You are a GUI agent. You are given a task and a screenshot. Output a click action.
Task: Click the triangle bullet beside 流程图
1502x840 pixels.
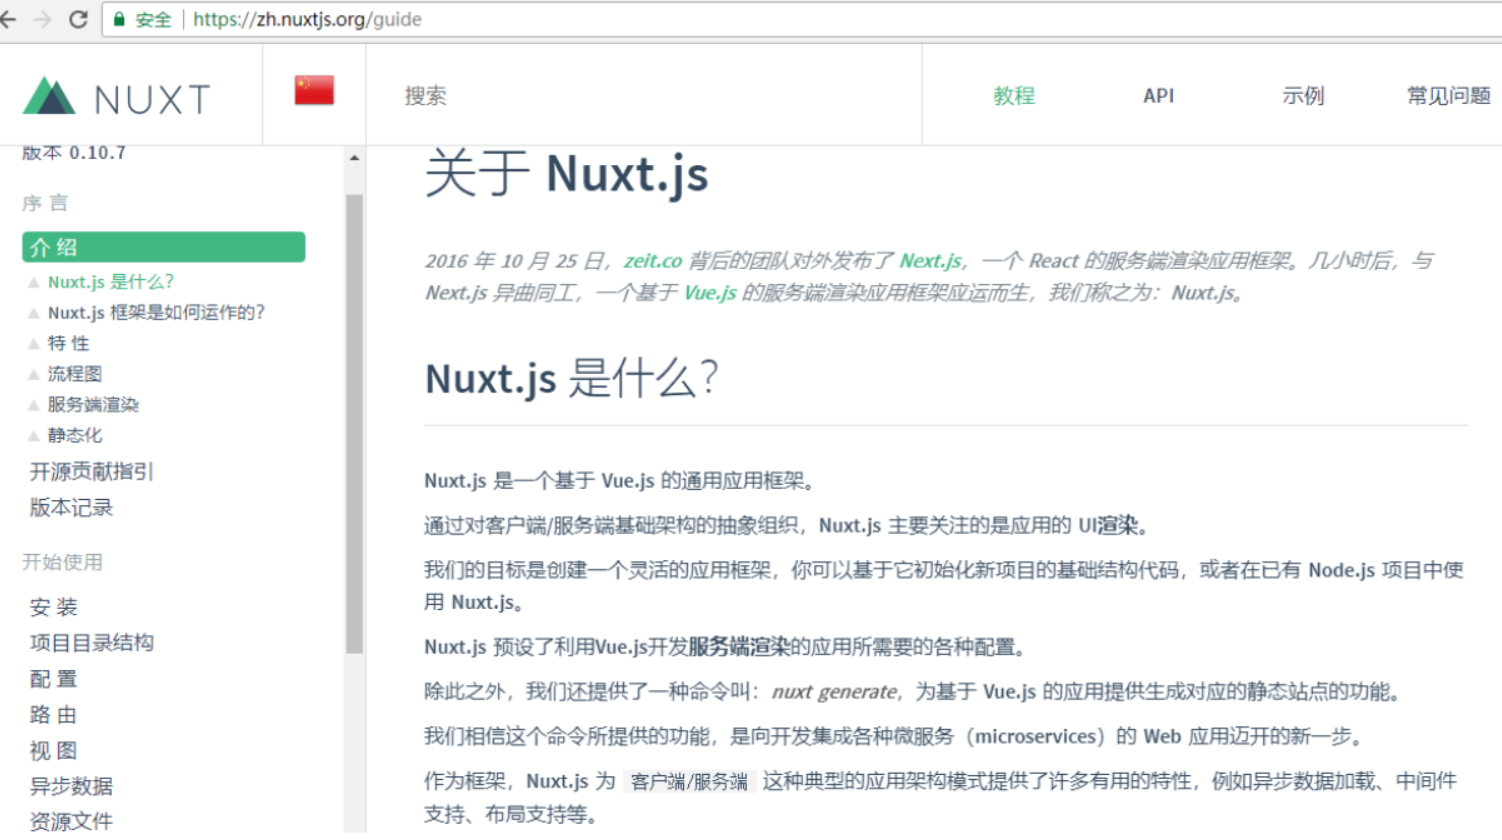coord(34,375)
